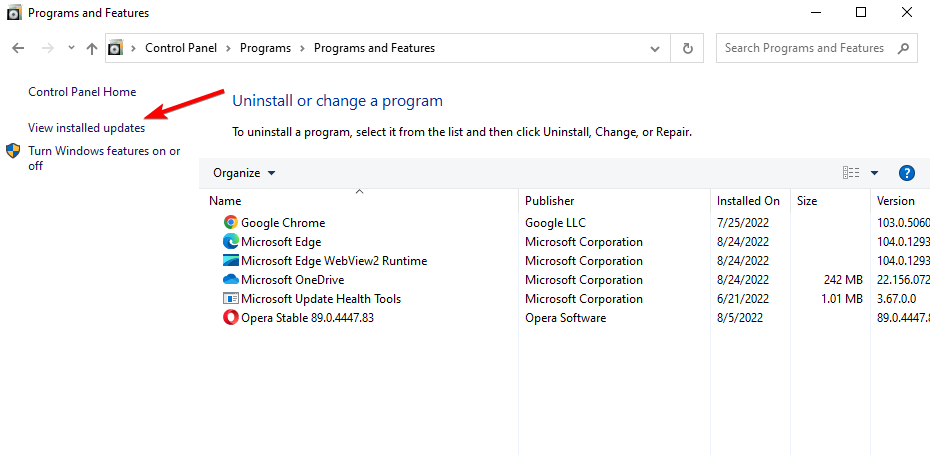This screenshot has width=930, height=455.
Task: Expand chevron after Programs breadcrumb
Action: pos(302,48)
